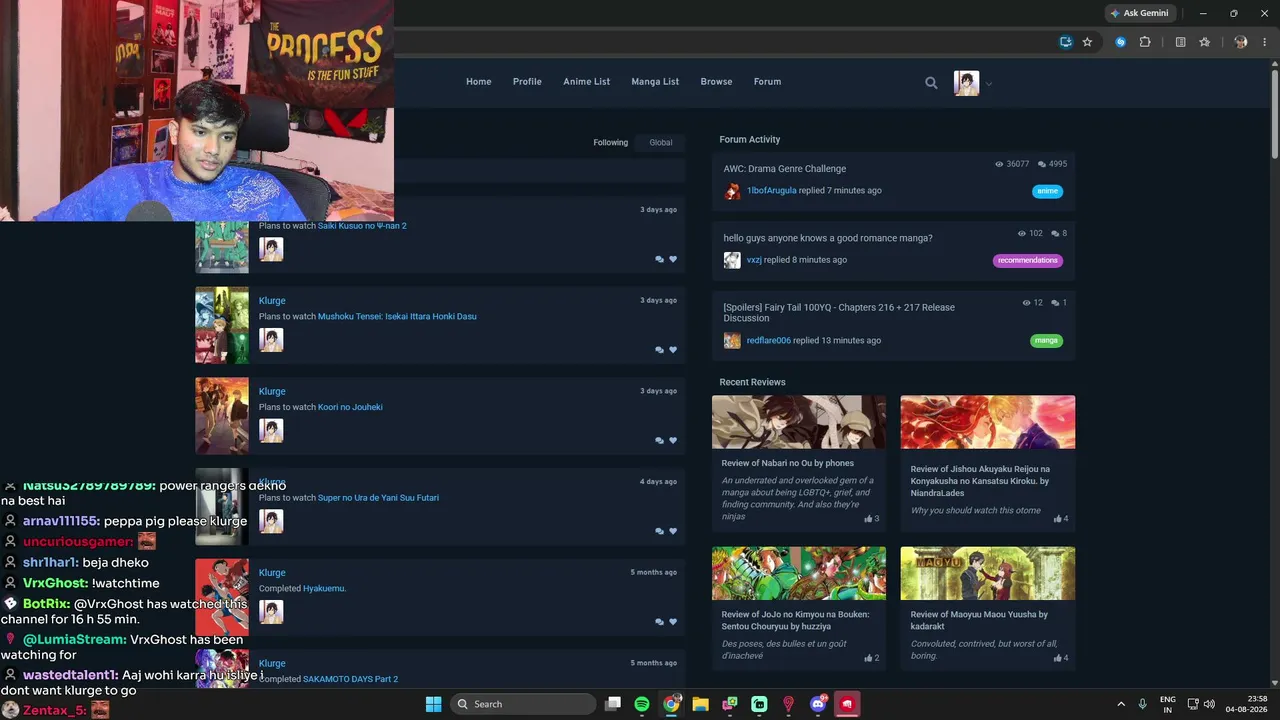Open the Profile nav item
Viewport: 1280px width, 720px height.
point(527,82)
